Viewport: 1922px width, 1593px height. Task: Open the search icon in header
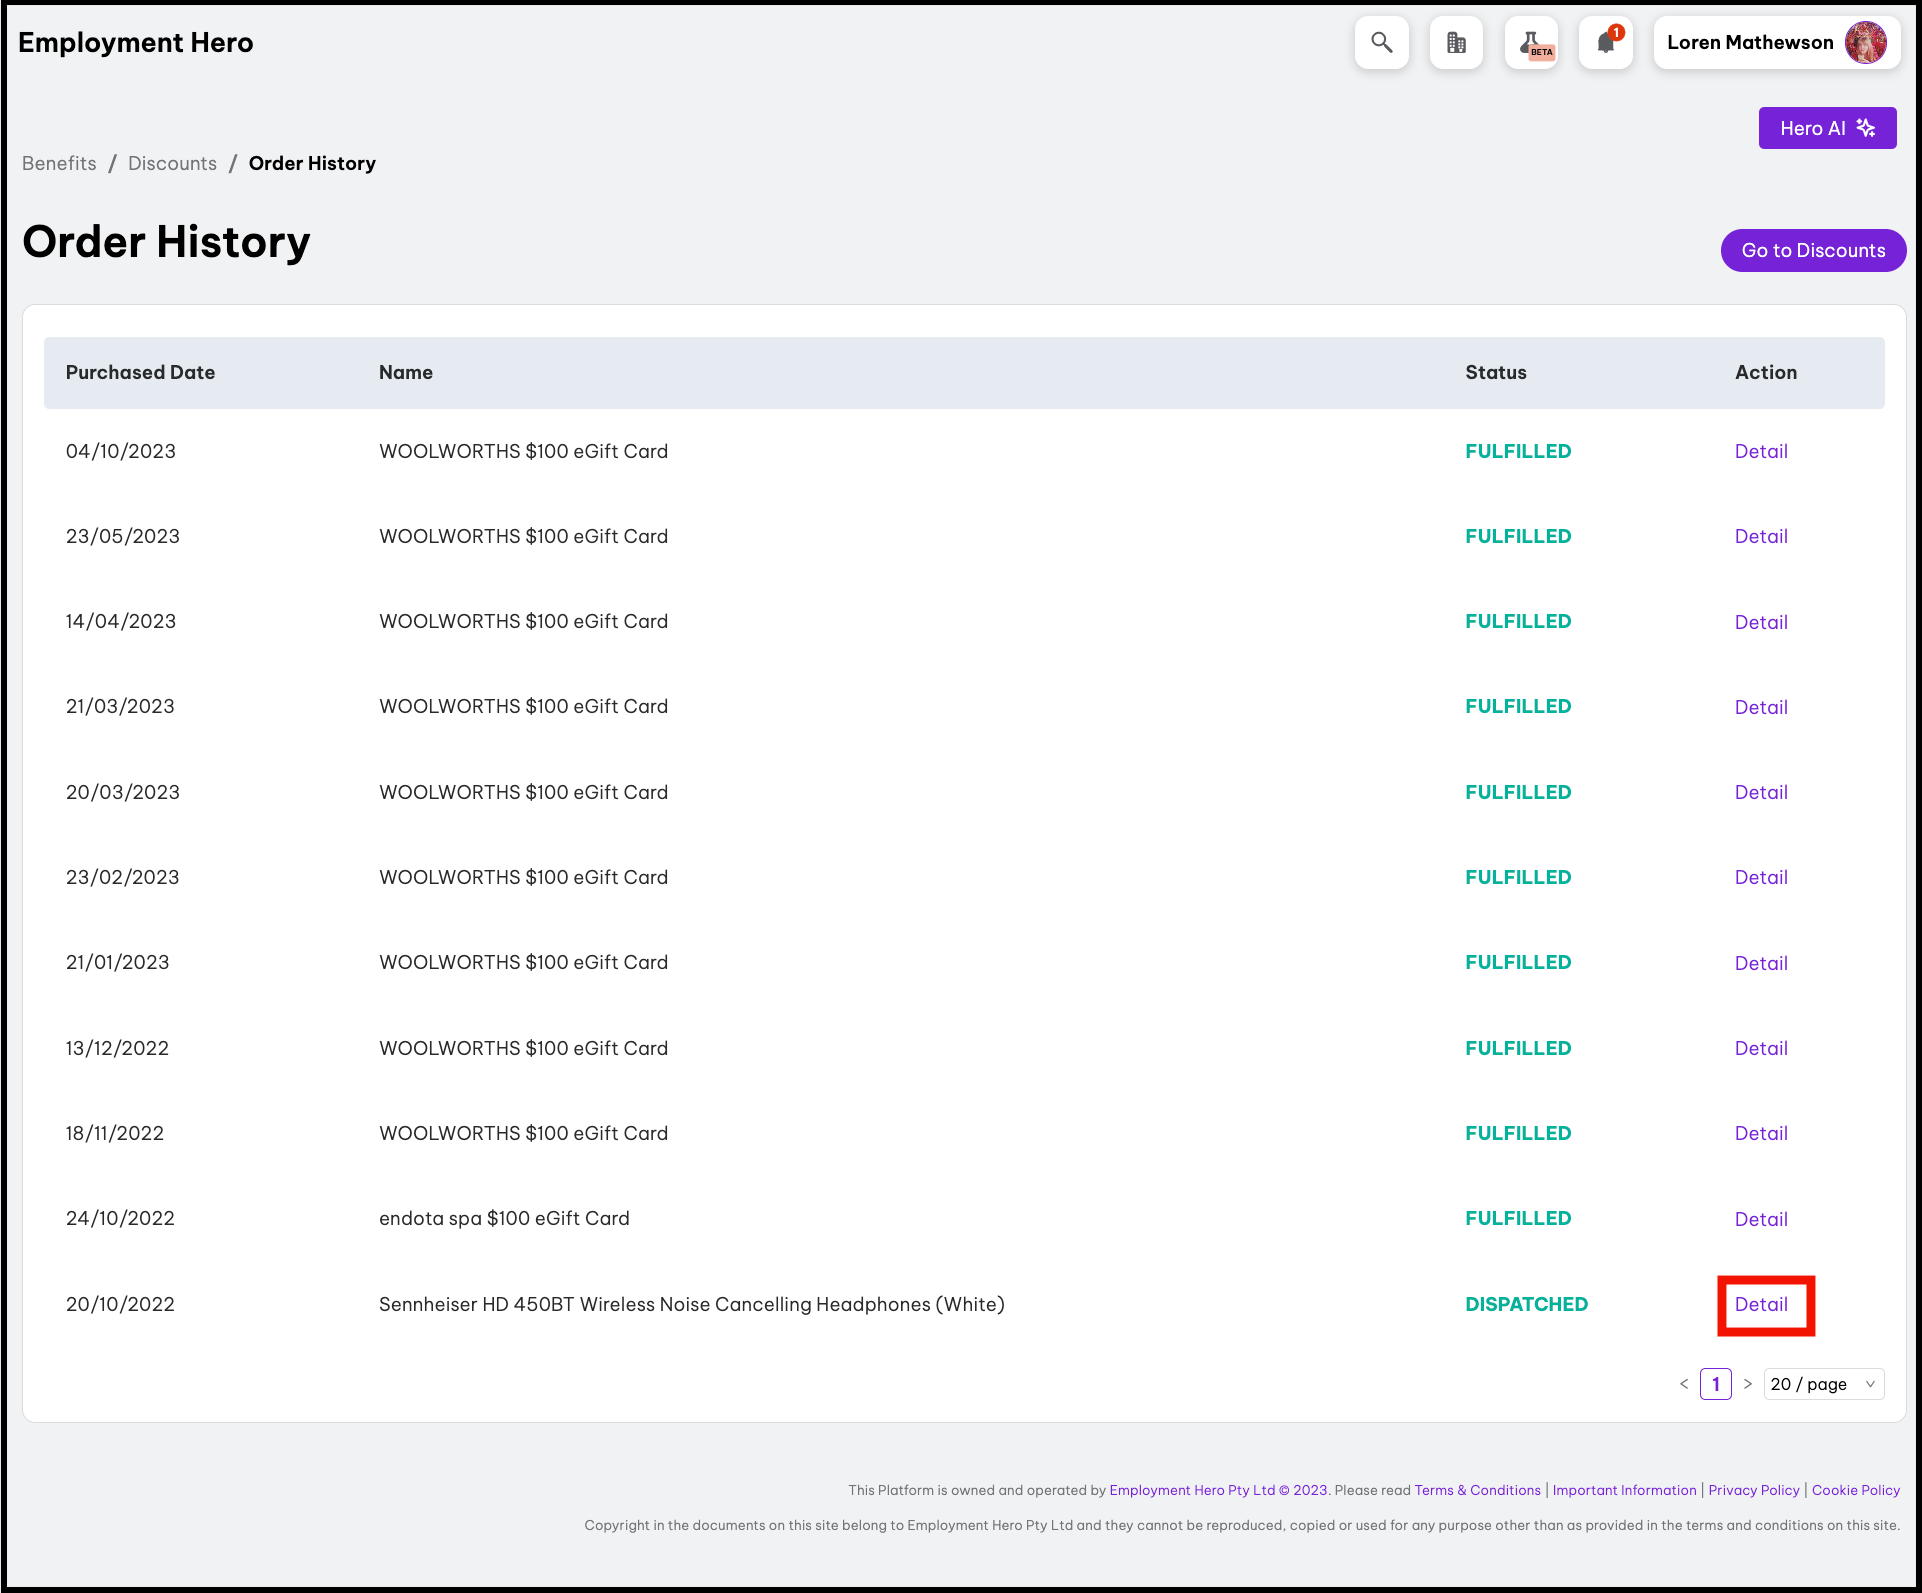coord(1381,43)
